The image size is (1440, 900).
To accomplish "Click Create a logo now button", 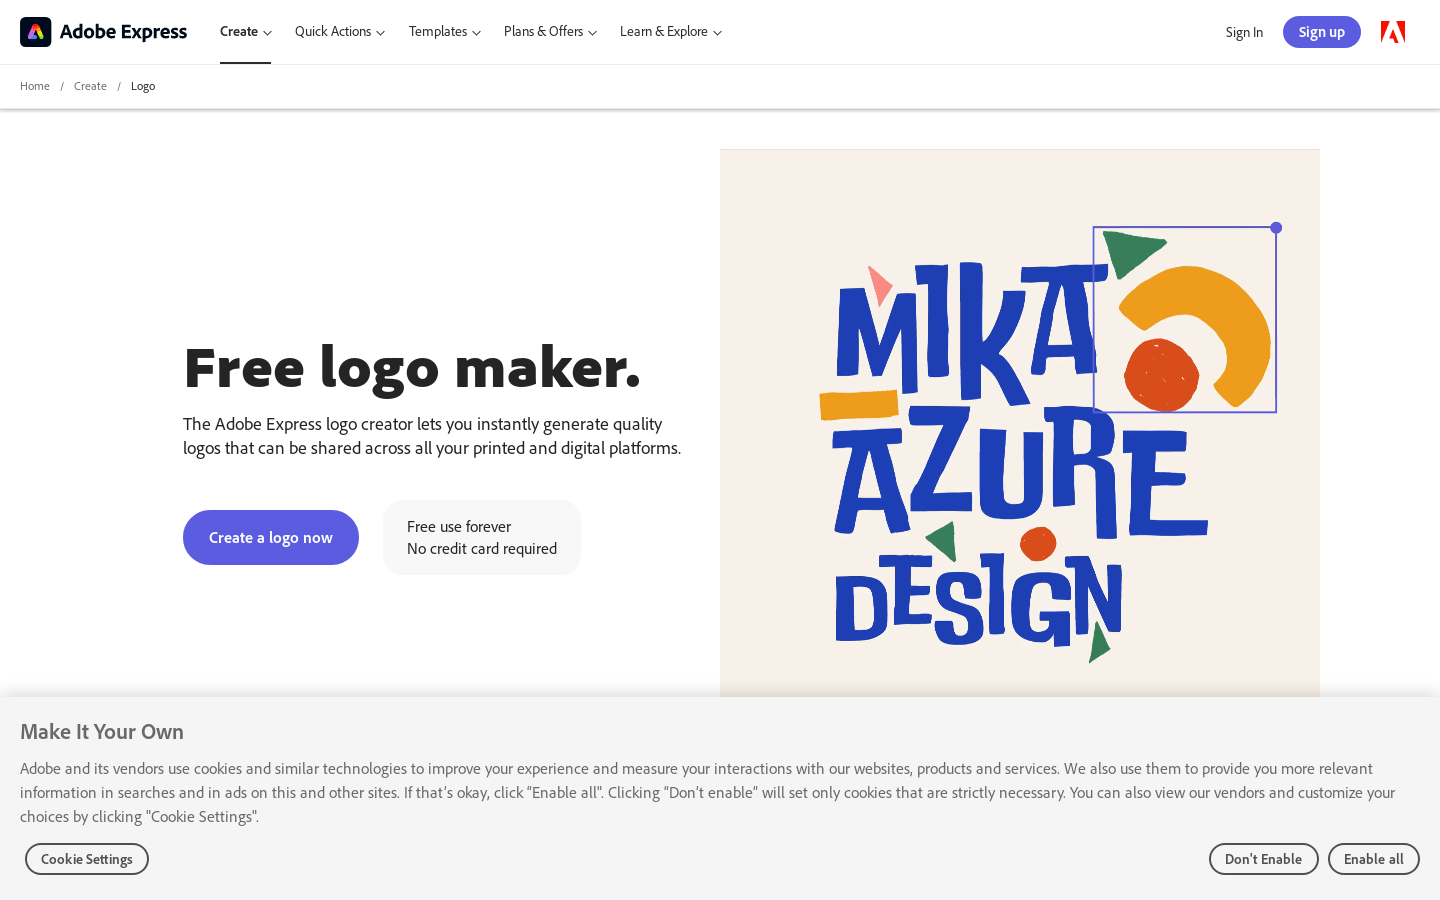I will coord(271,537).
